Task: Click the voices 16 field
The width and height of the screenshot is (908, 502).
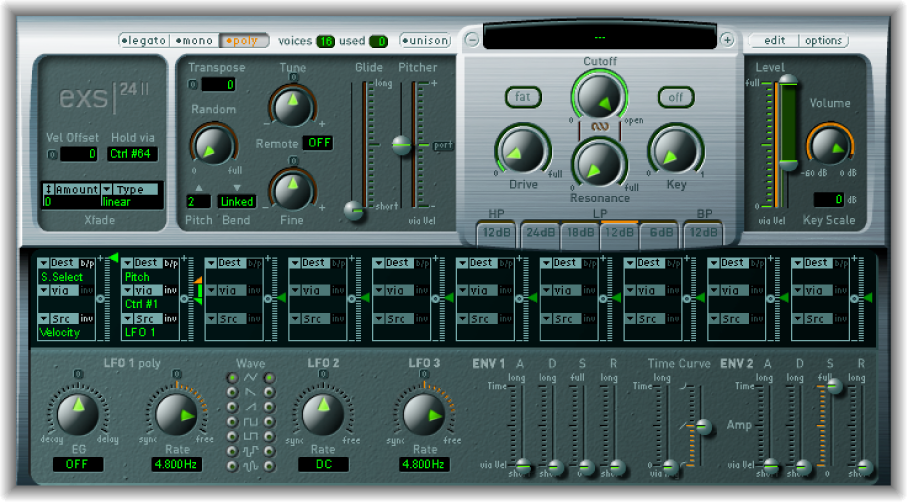Action: [325, 41]
